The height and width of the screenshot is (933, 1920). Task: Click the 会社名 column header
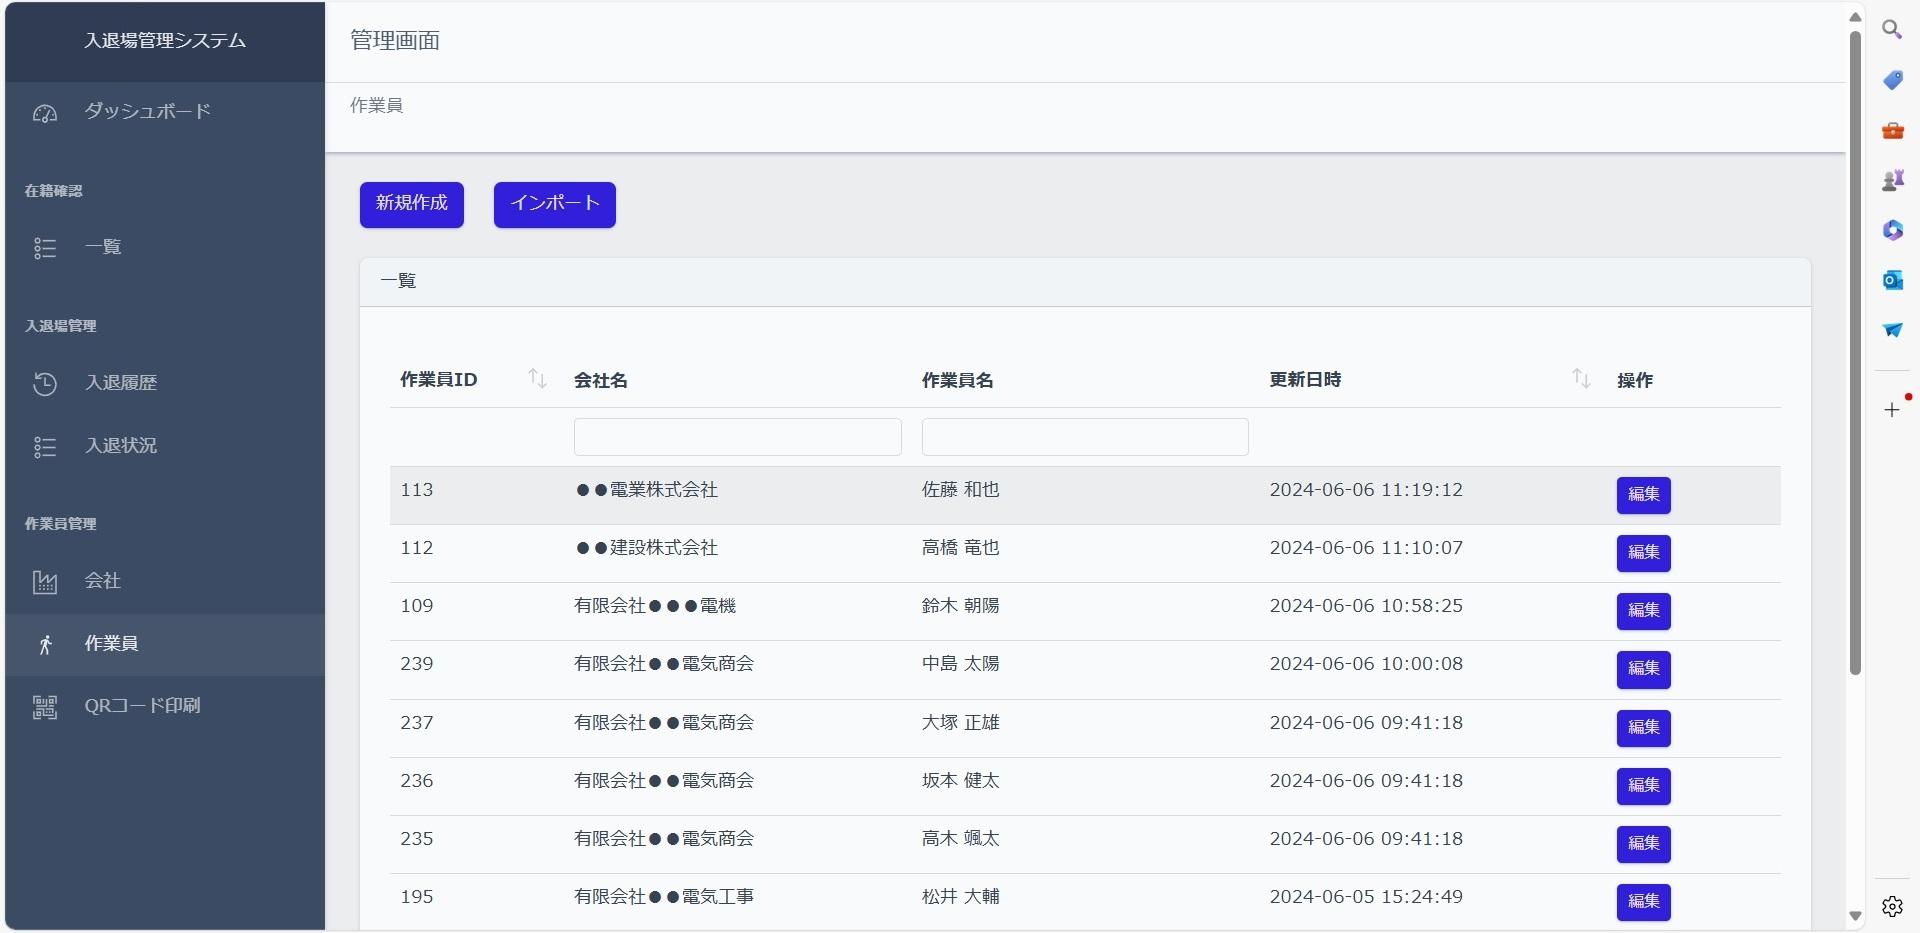601,380
